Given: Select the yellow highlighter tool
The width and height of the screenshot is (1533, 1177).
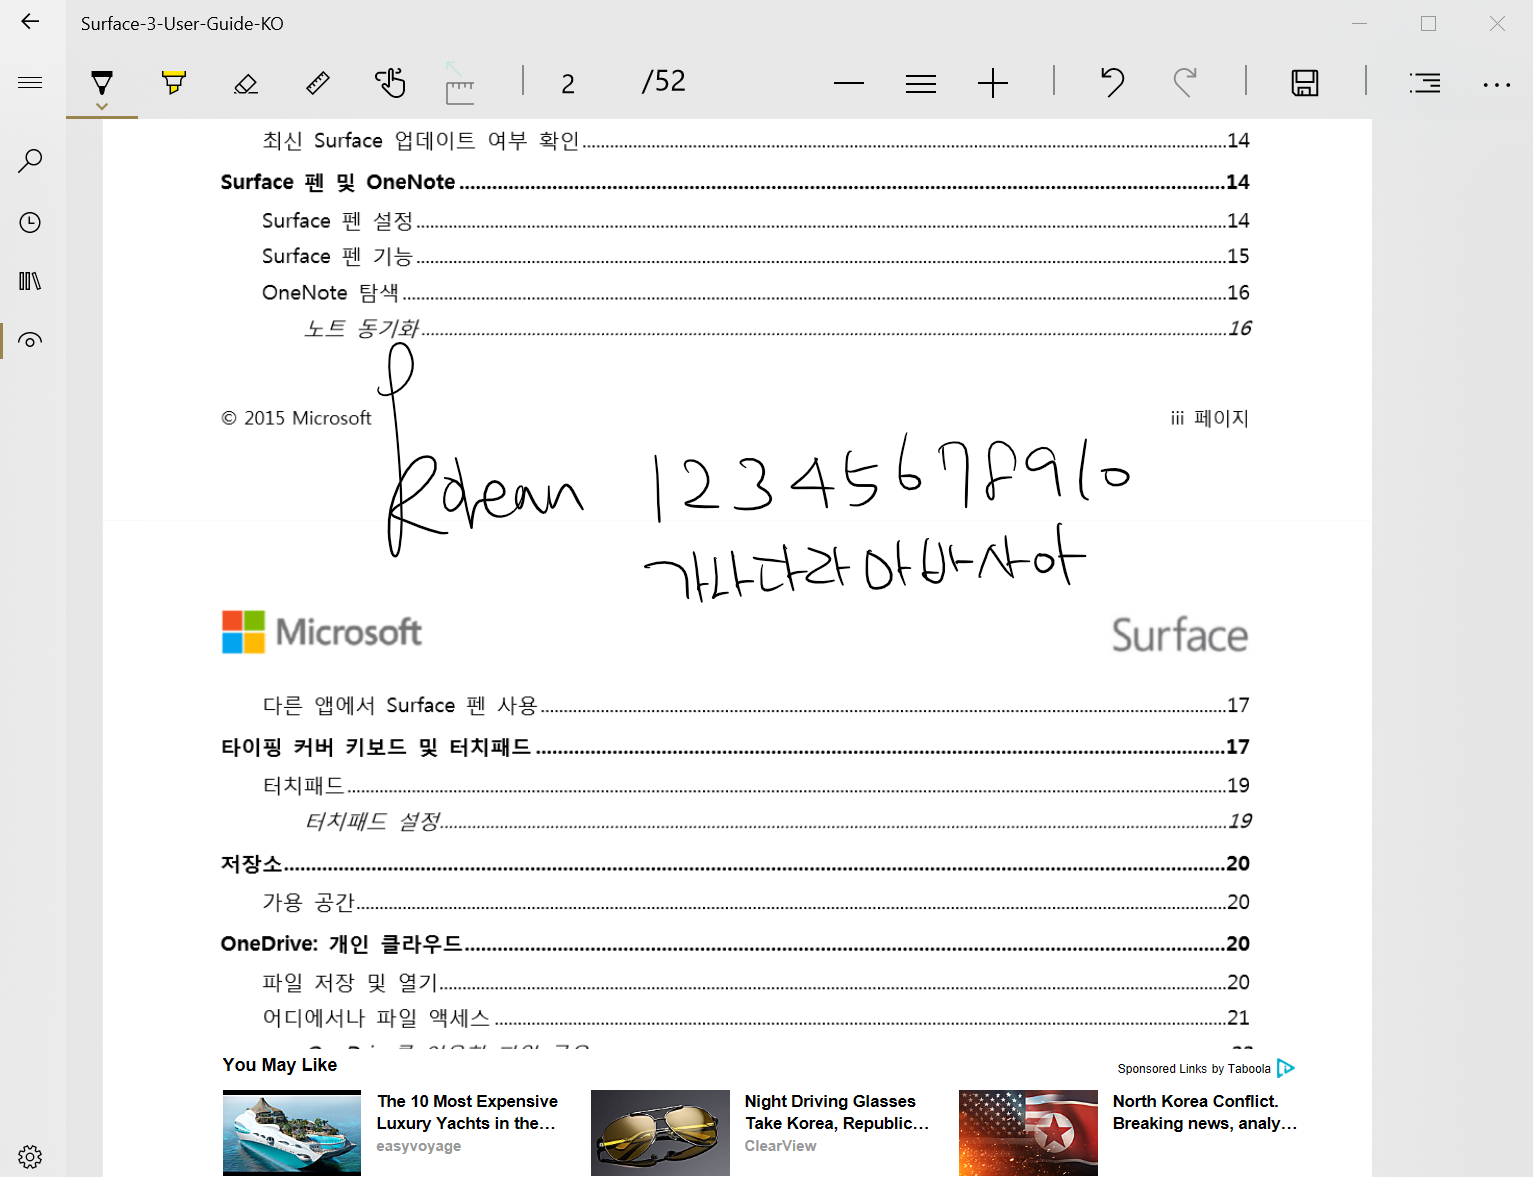Looking at the screenshot, I should click(x=174, y=82).
